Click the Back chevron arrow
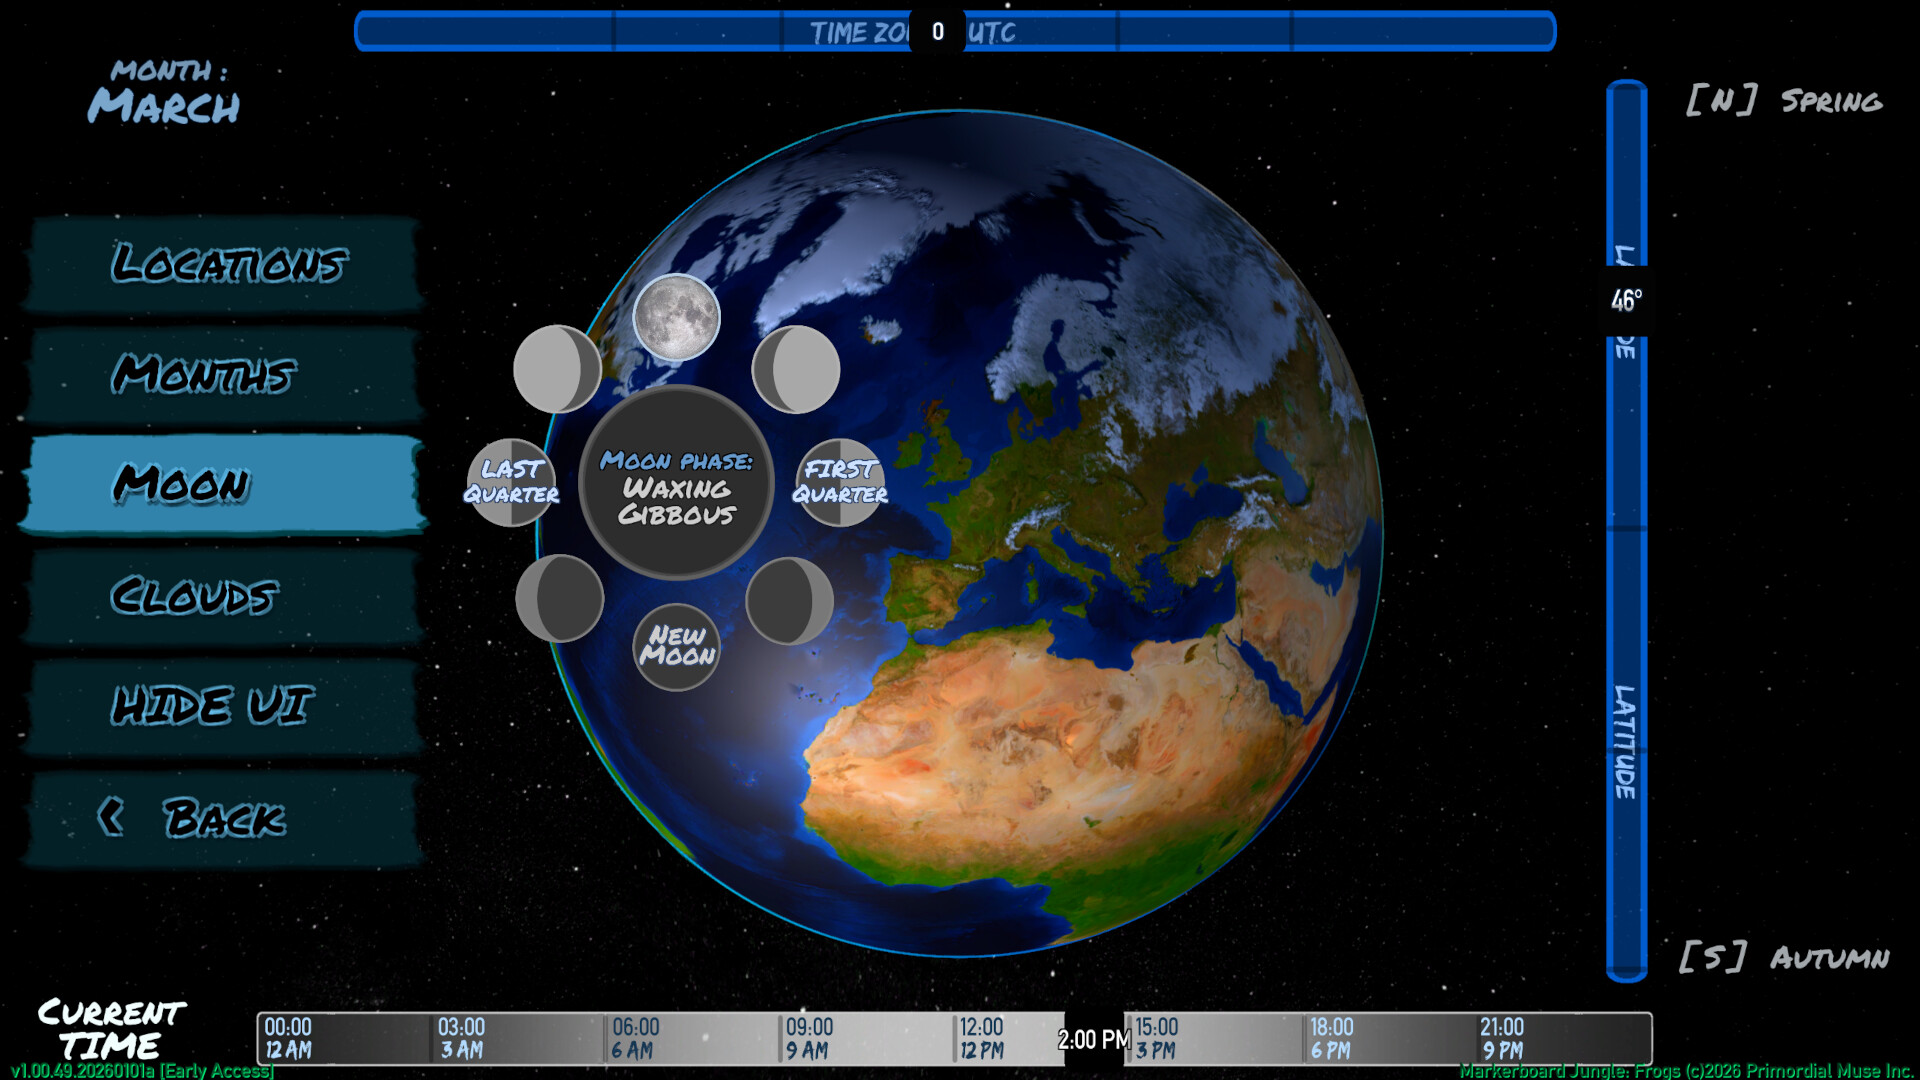 111,817
